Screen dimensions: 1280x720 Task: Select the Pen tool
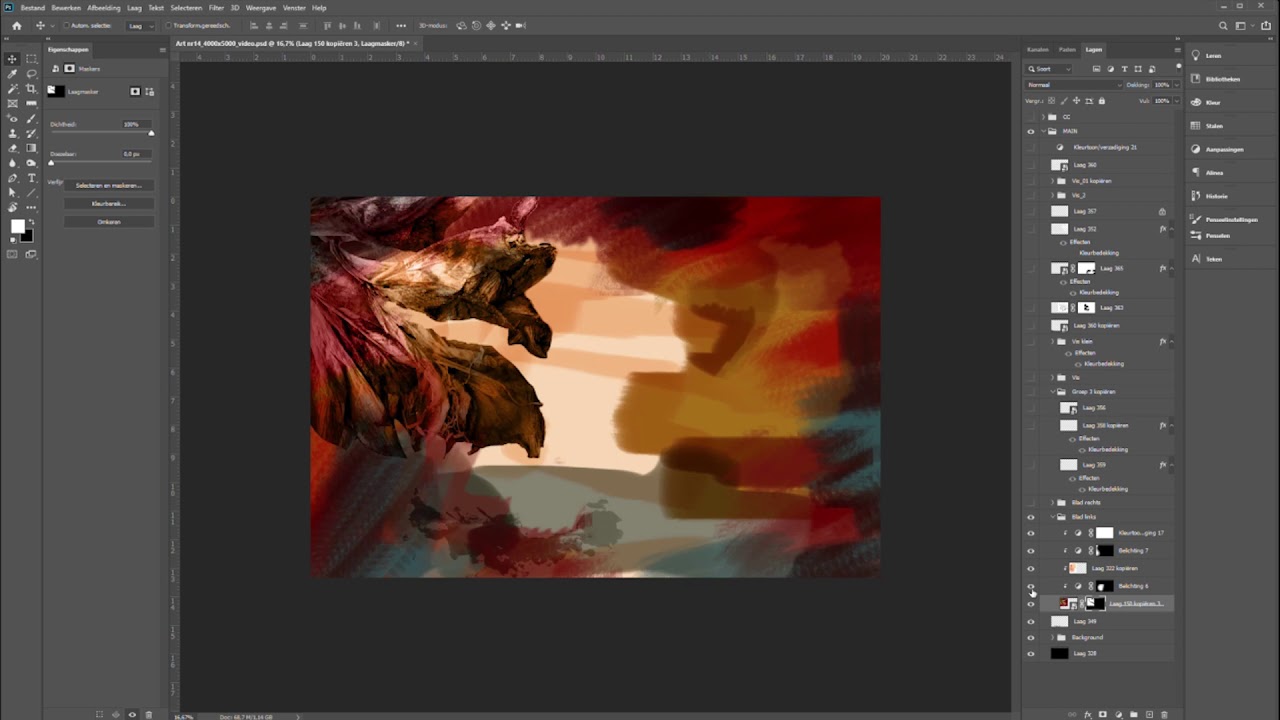point(12,178)
